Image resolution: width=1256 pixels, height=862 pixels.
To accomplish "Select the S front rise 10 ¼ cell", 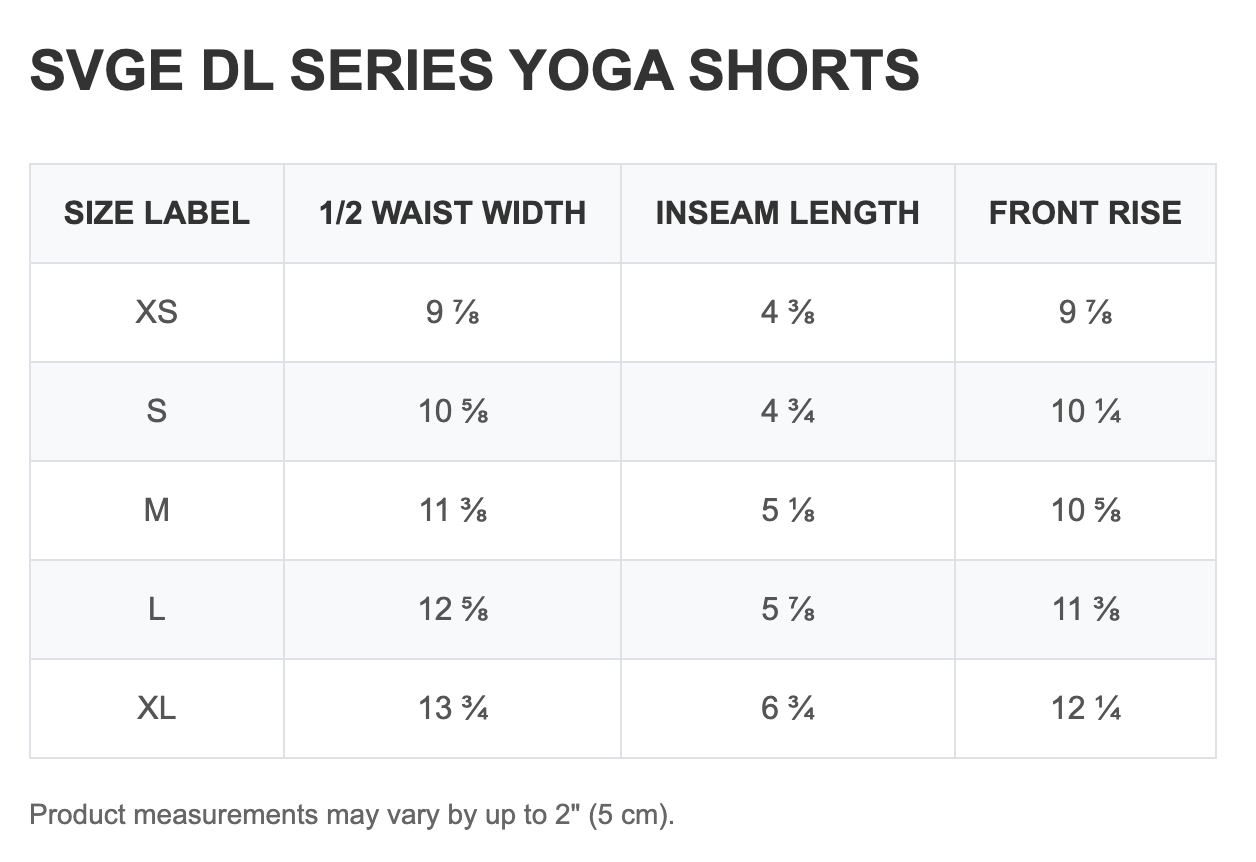I will point(1085,411).
